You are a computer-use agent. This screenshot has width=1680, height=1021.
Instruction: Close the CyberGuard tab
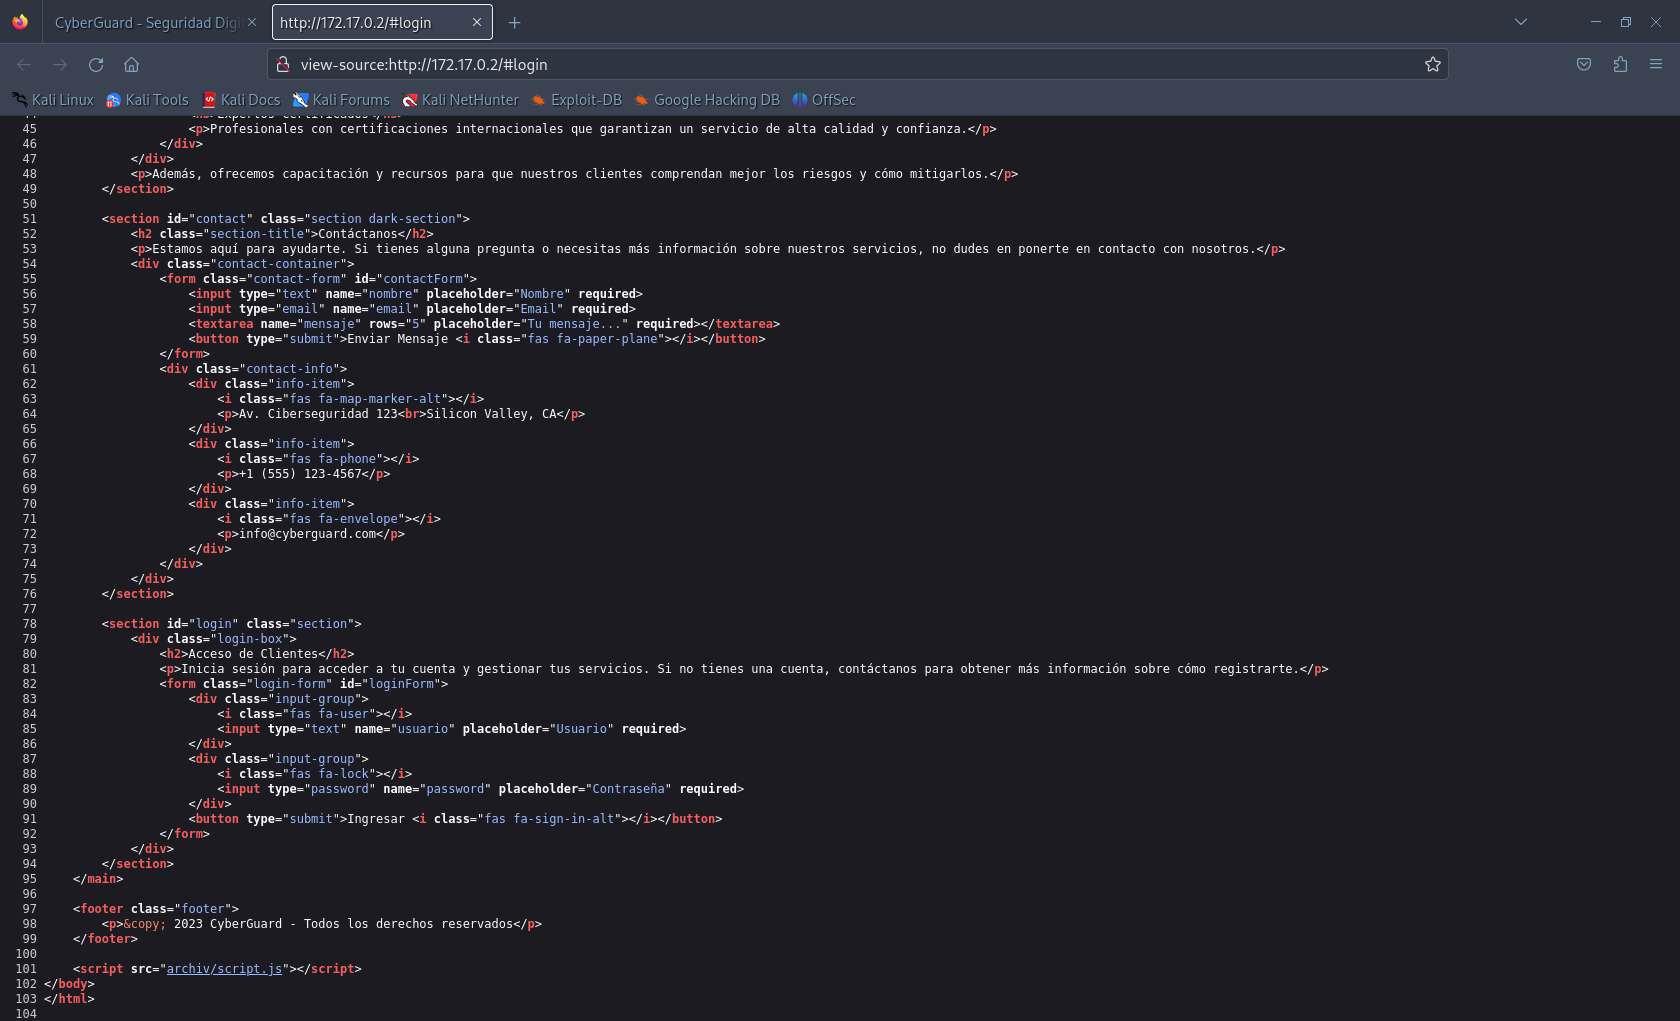pos(251,22)
